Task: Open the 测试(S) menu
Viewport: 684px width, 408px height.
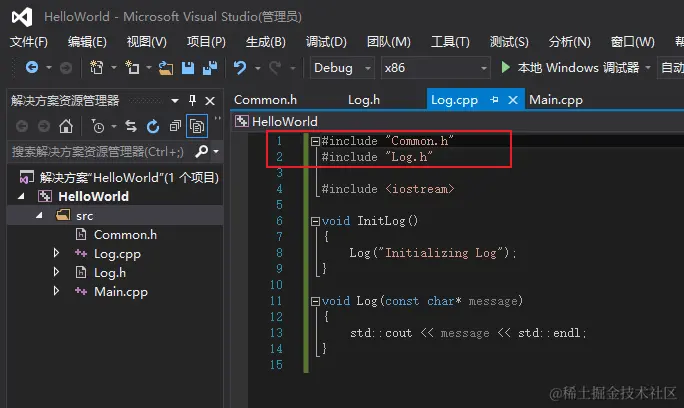Action: point(509,42)
